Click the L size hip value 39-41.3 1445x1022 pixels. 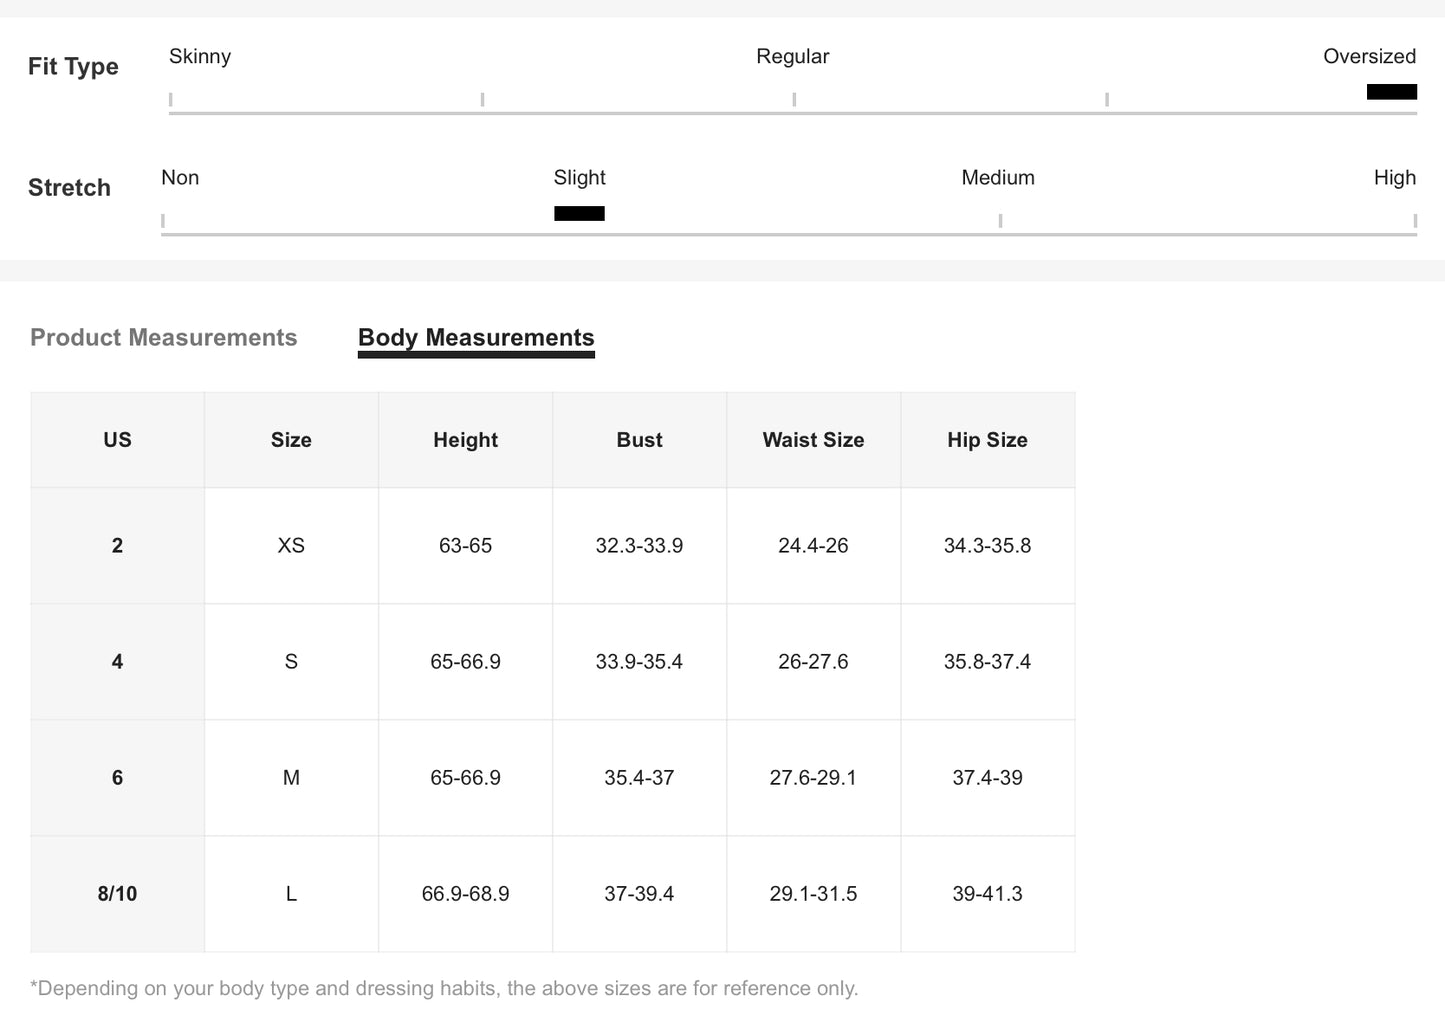click(x=987, y=894)
